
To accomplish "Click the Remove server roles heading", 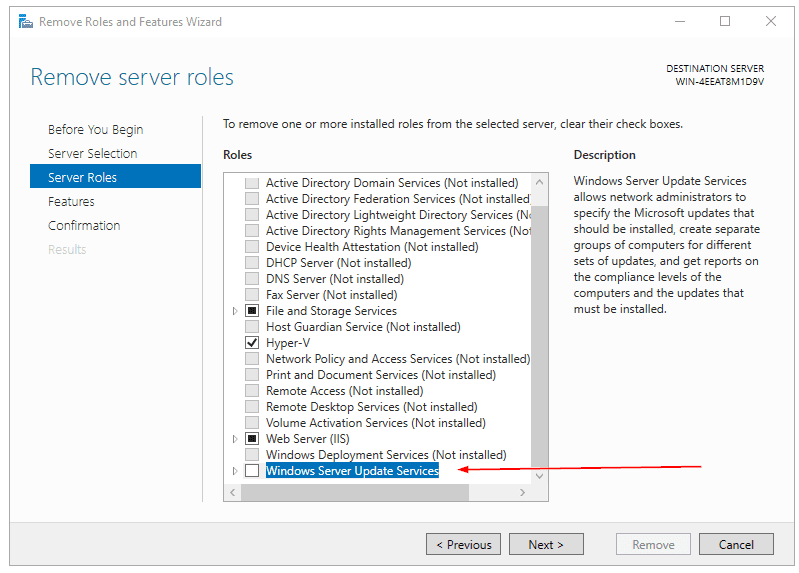I will click(x=132, y=77).
